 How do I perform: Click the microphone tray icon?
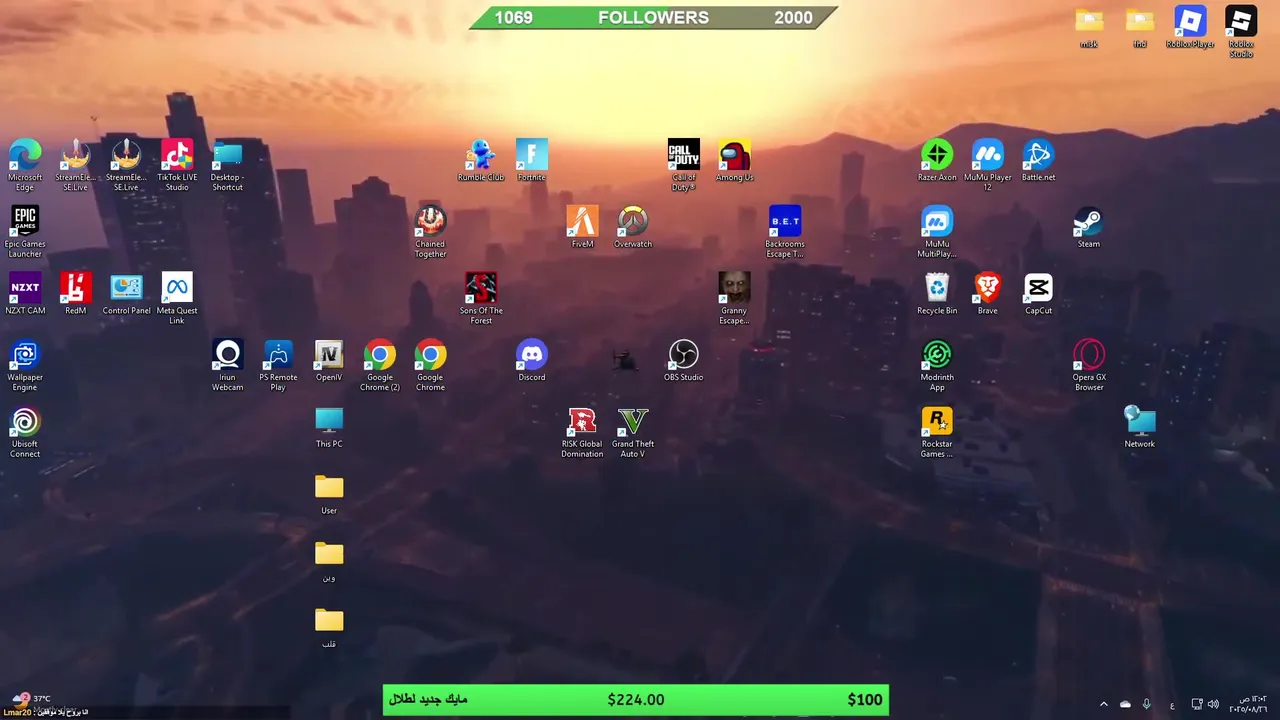click(1146, 704)
